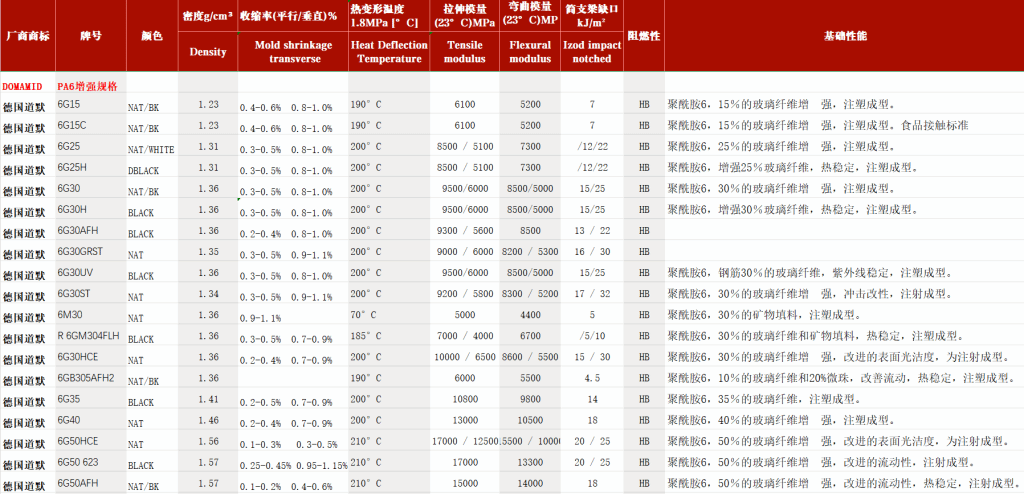
Task: Click the DBLACK color cell
Action: pyautogui.click(x=144, y=171)
